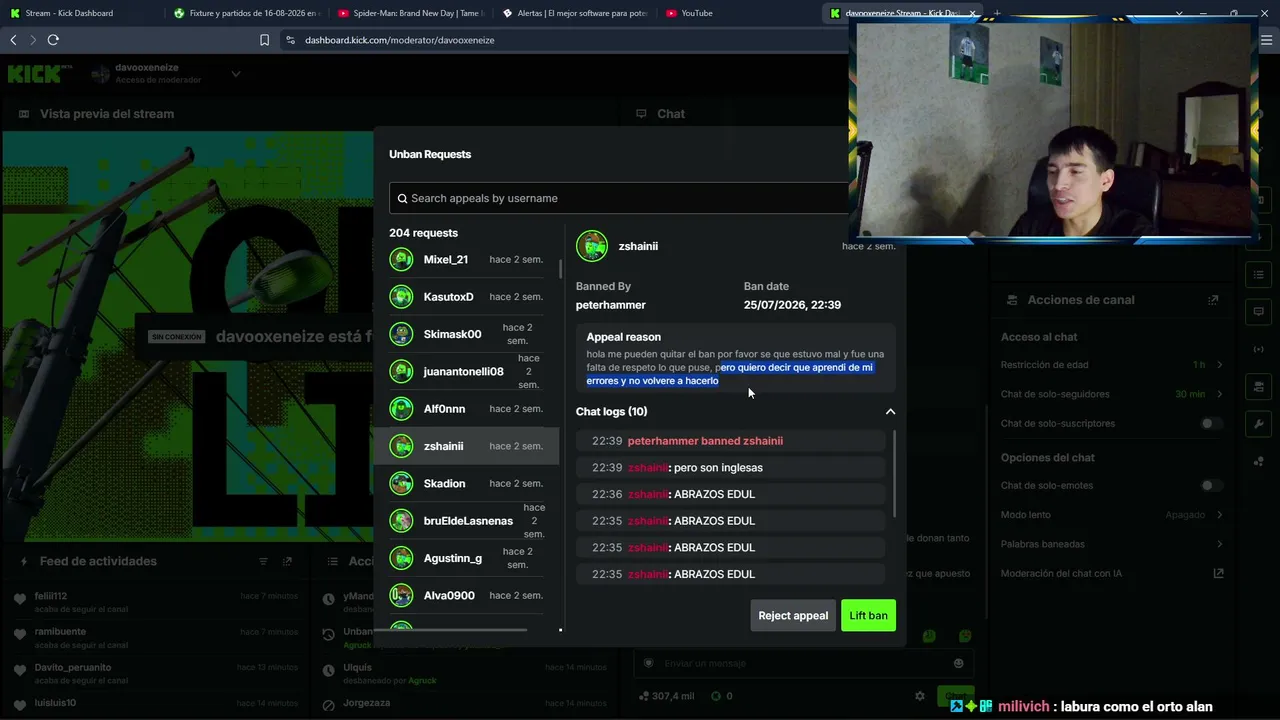Click the requests list horizontal scrollbar
The height and width of the screenshot is (720, 1280).
click(457, 630)
